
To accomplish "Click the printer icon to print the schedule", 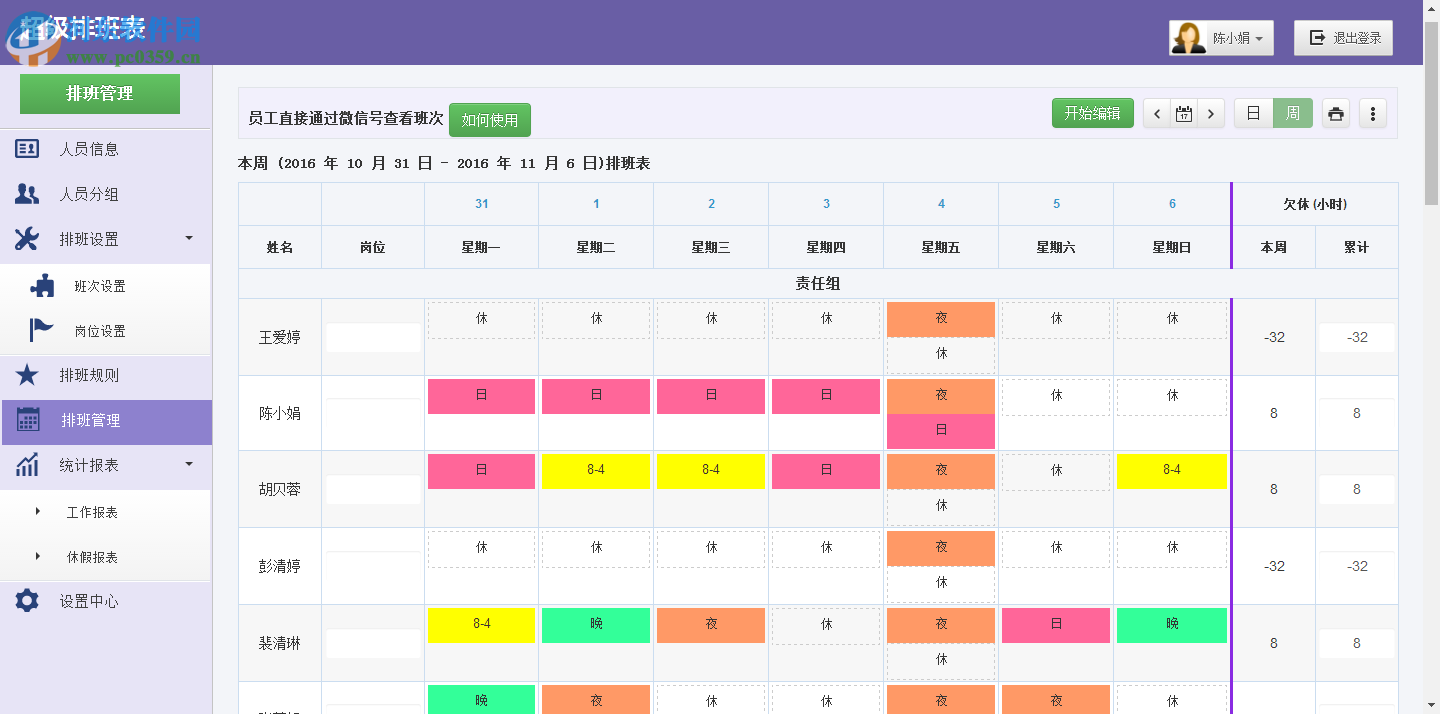I will click(1336, 113).
